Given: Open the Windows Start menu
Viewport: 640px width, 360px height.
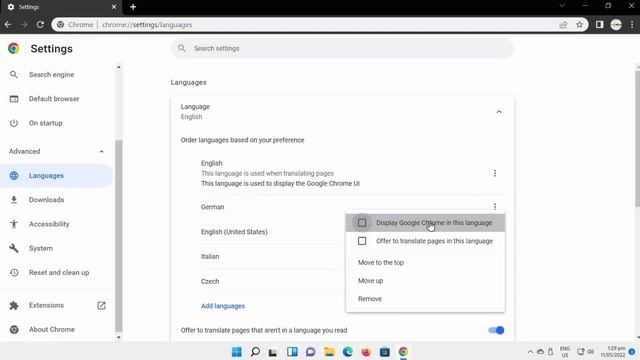Looking at the screenshot, I should click(x=237, y=352).
